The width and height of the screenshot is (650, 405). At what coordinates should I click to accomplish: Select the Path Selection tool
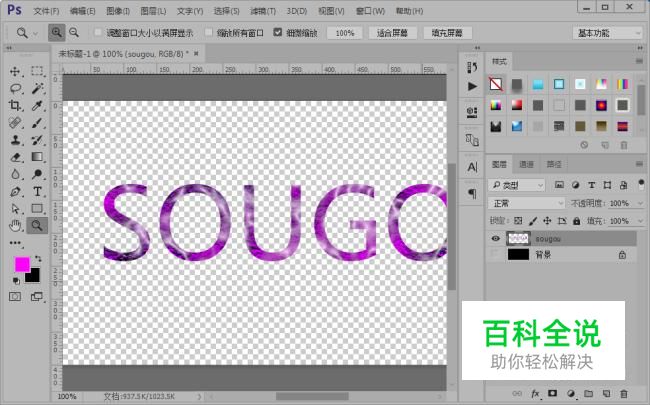click(15, 209)
